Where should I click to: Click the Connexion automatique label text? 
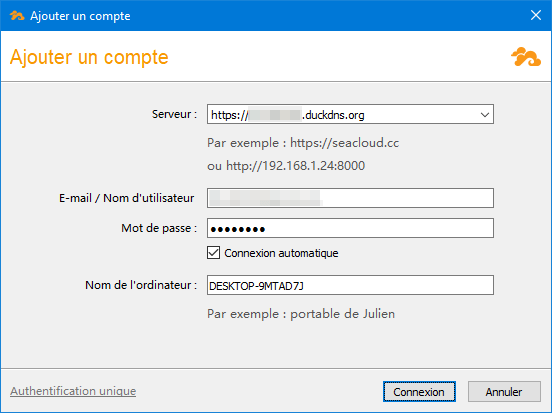pos(281,253)
